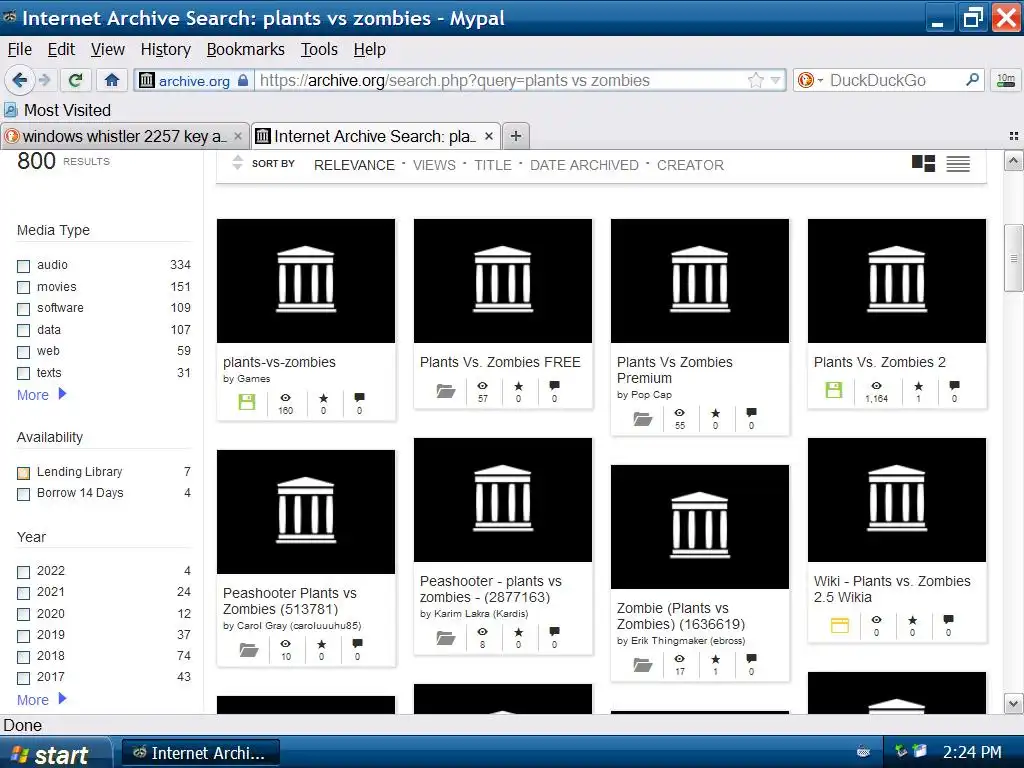Reload the page with the refresh icon
Screen dimensions: 1024x768
pos(75,80)
